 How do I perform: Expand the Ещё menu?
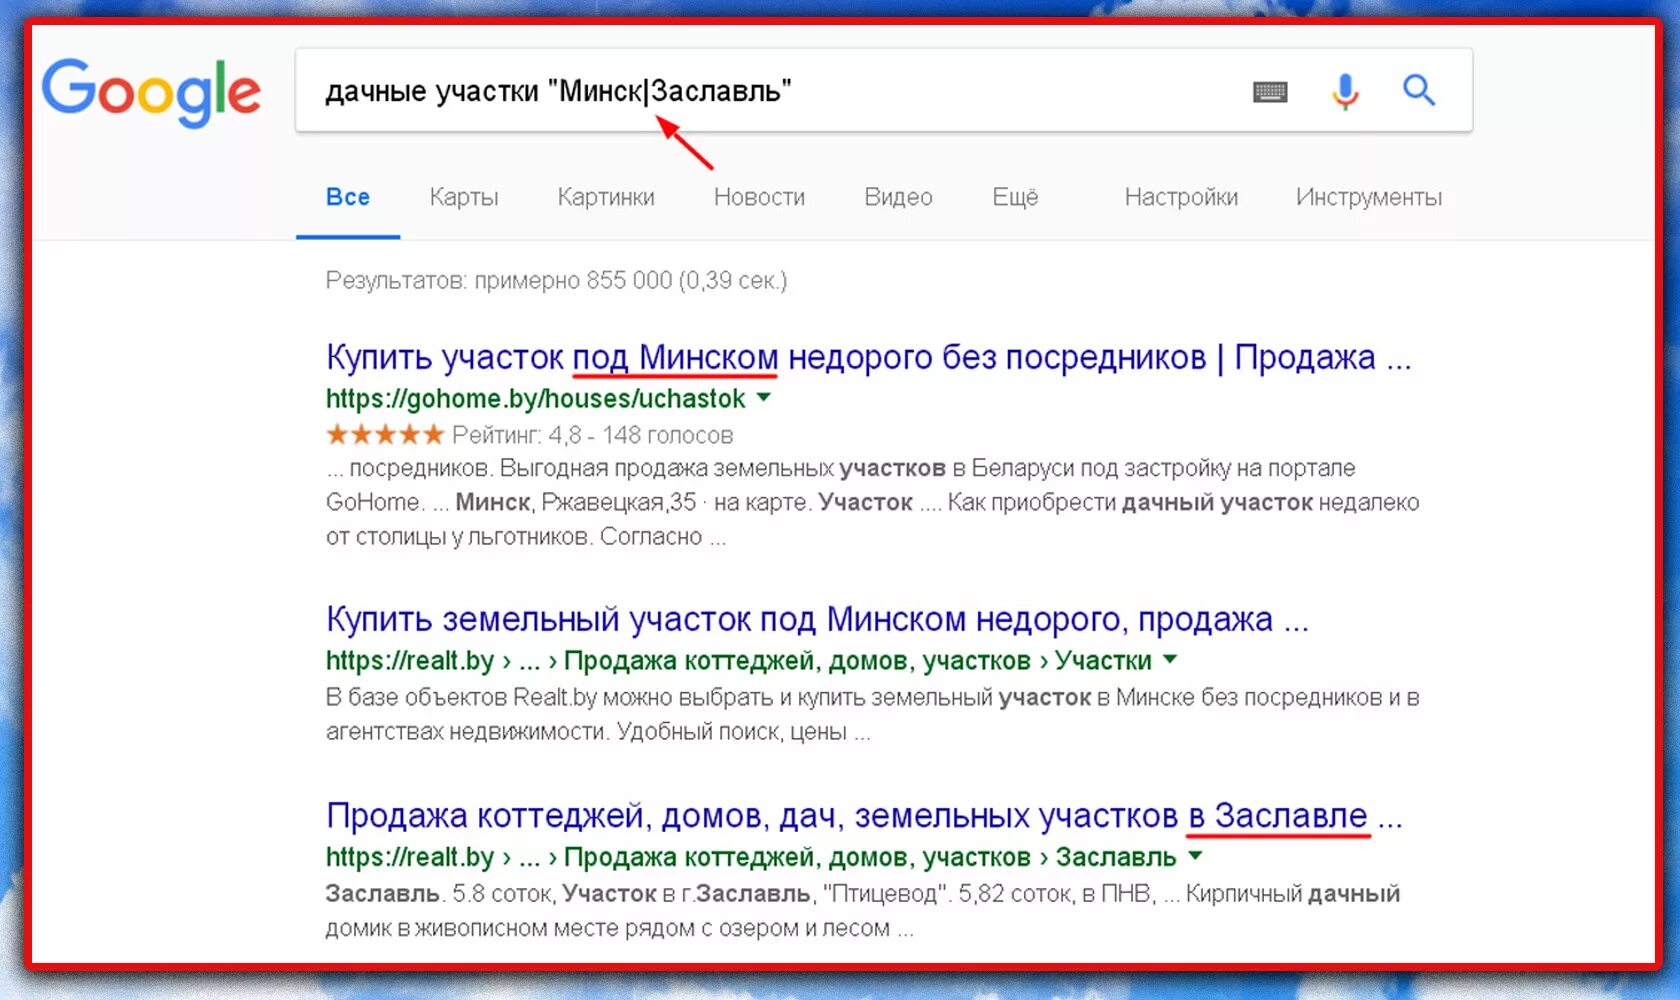[1015, 197]
